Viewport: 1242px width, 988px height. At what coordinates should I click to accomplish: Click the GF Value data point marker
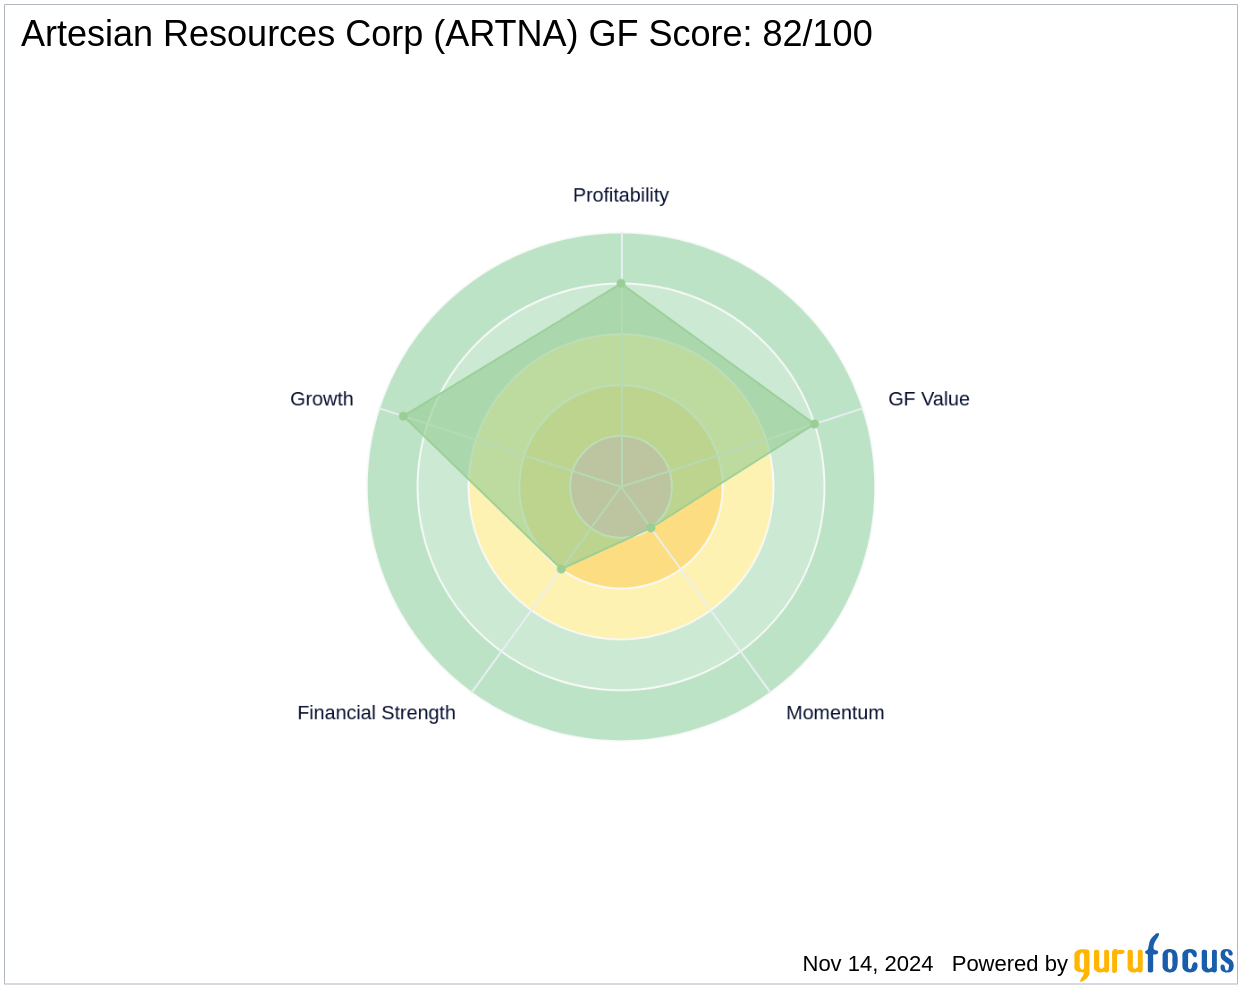tap(815, 424)
